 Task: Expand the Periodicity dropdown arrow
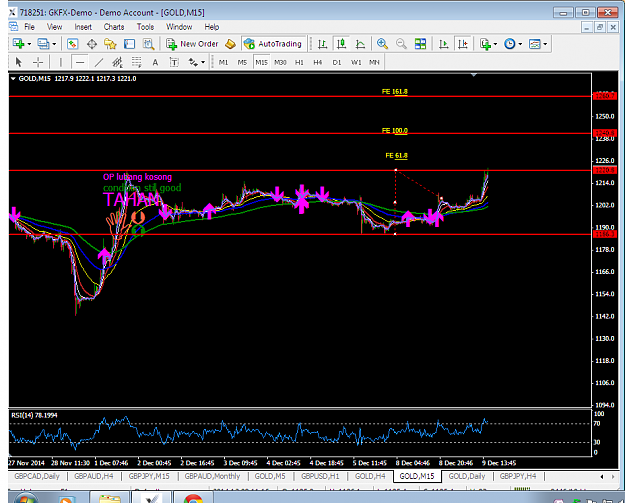520,44
